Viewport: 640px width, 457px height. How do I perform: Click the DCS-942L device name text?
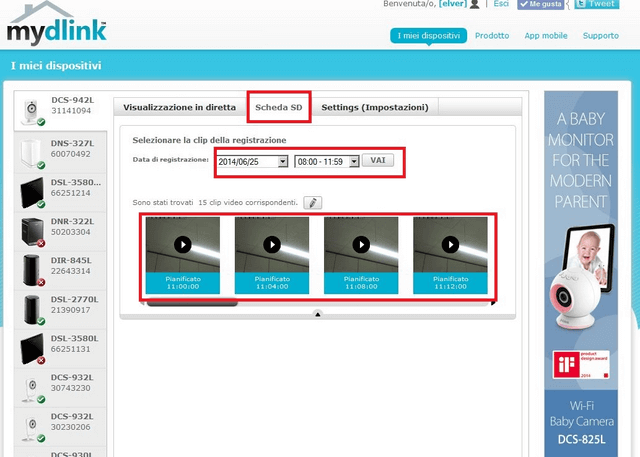[72, 100]
